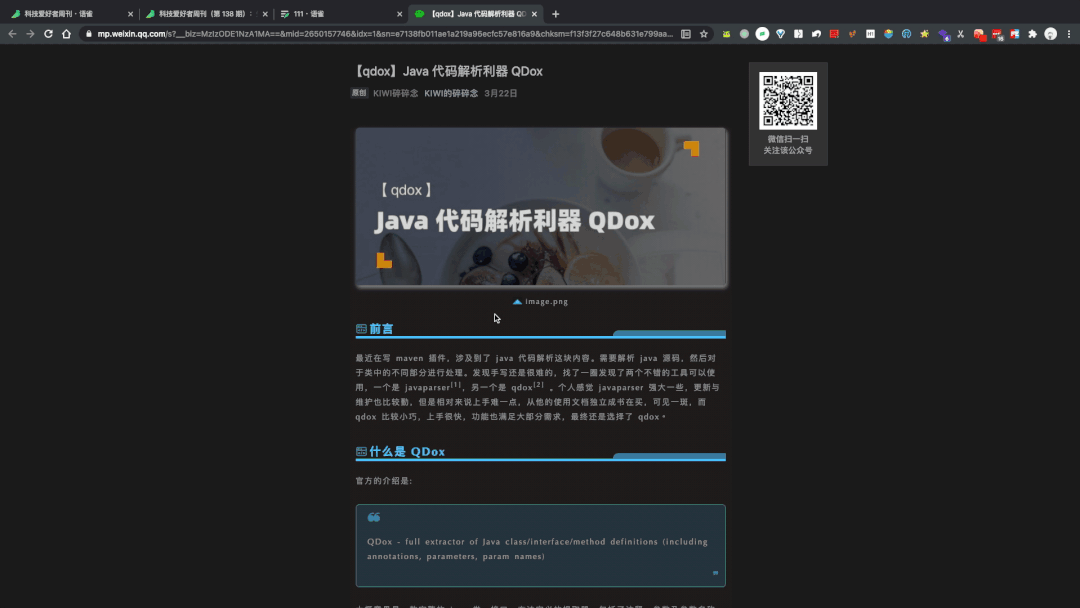
Task: Open the Extensions puzzle-piece menu
Action: [x=1032, y=34]
